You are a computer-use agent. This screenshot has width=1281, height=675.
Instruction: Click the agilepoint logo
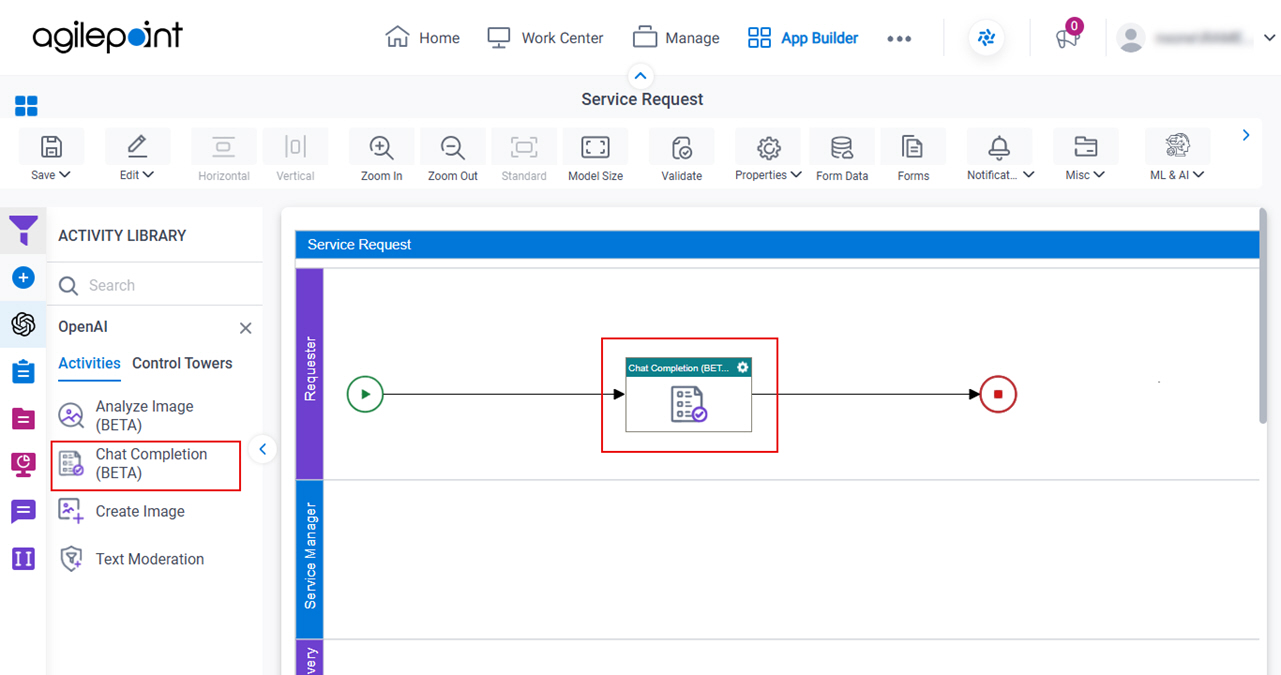tap(107, 37)
